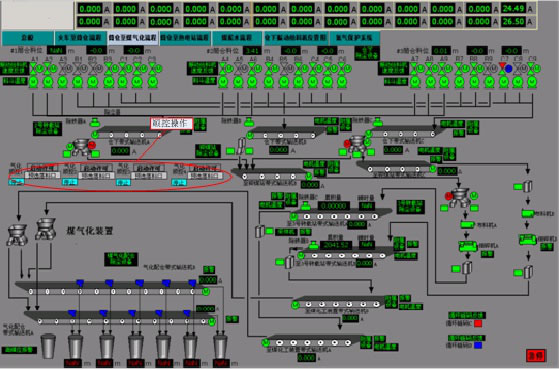Click the red-topped C7 gate valve
The height and width of the screenshot is (370, 559).
502,68
